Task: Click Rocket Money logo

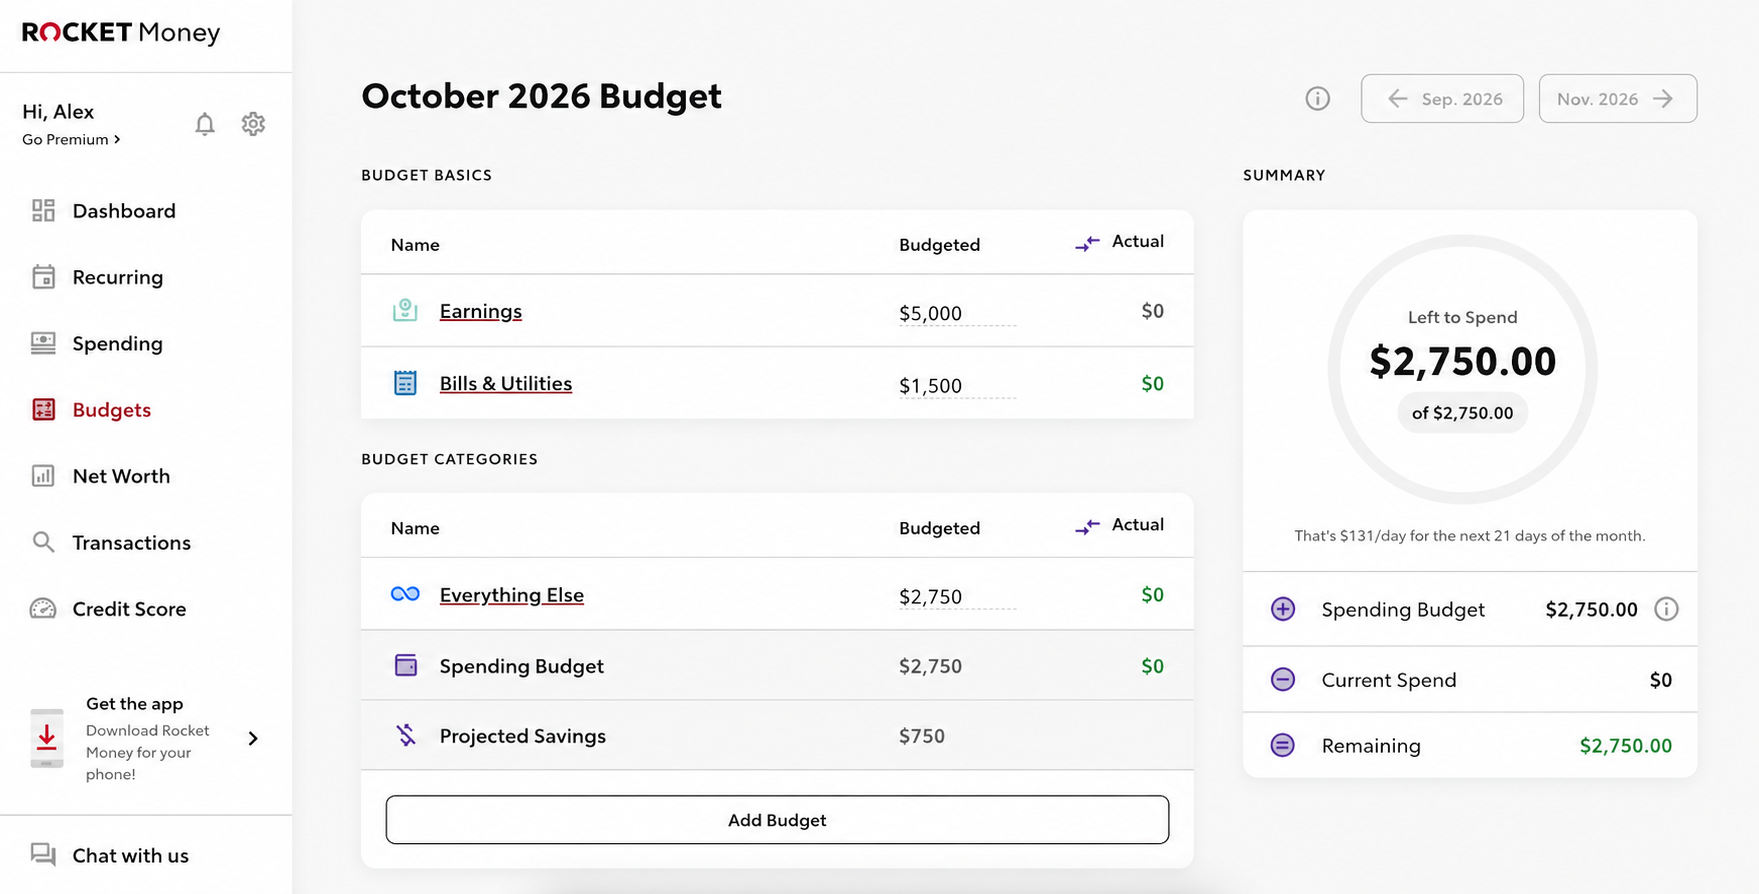Action: pyautogui.click(x=121, y=32)
